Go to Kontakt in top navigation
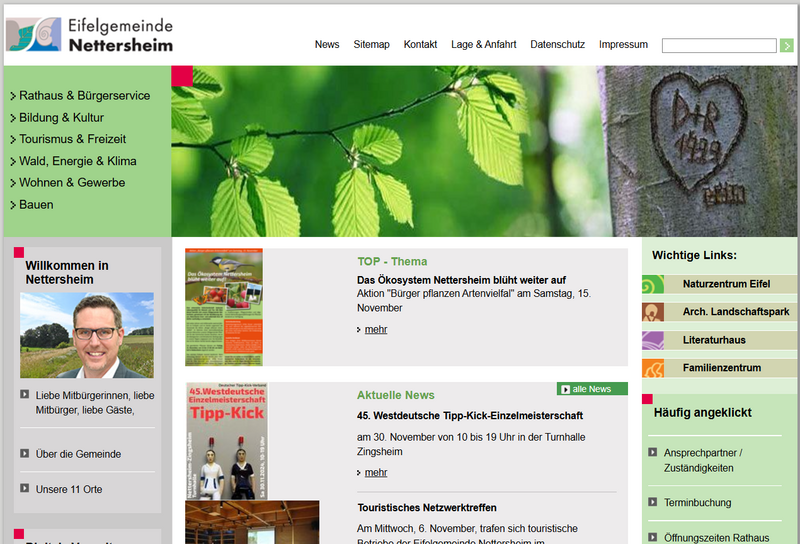Image resolution: width=800 pixels, height=544 pixels. click(x=420, y=44)
